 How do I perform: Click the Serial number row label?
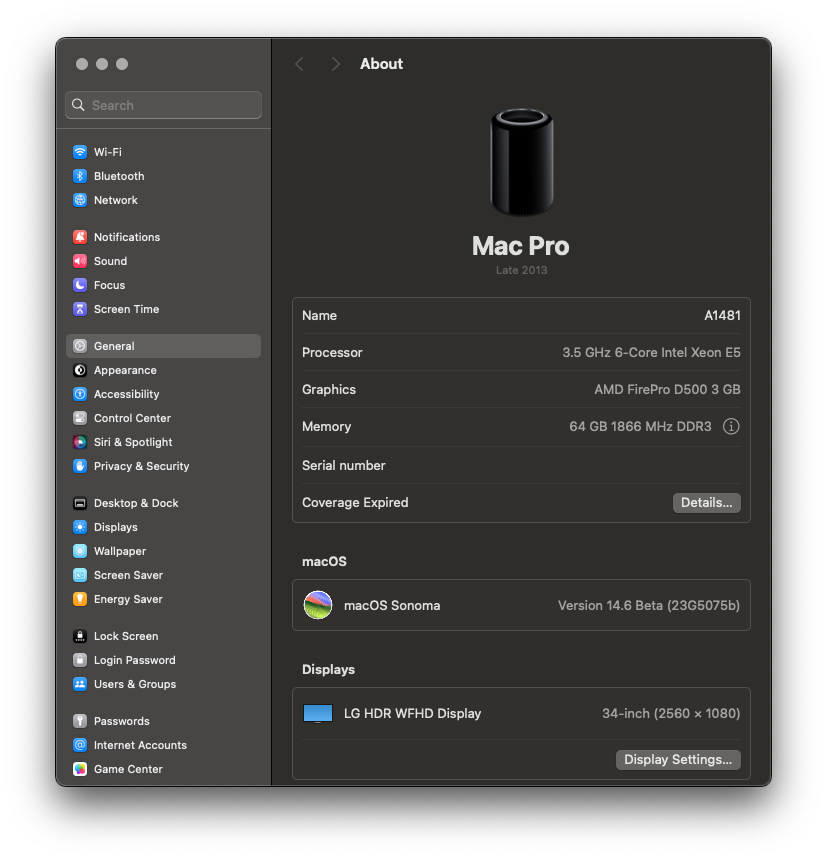344,466
